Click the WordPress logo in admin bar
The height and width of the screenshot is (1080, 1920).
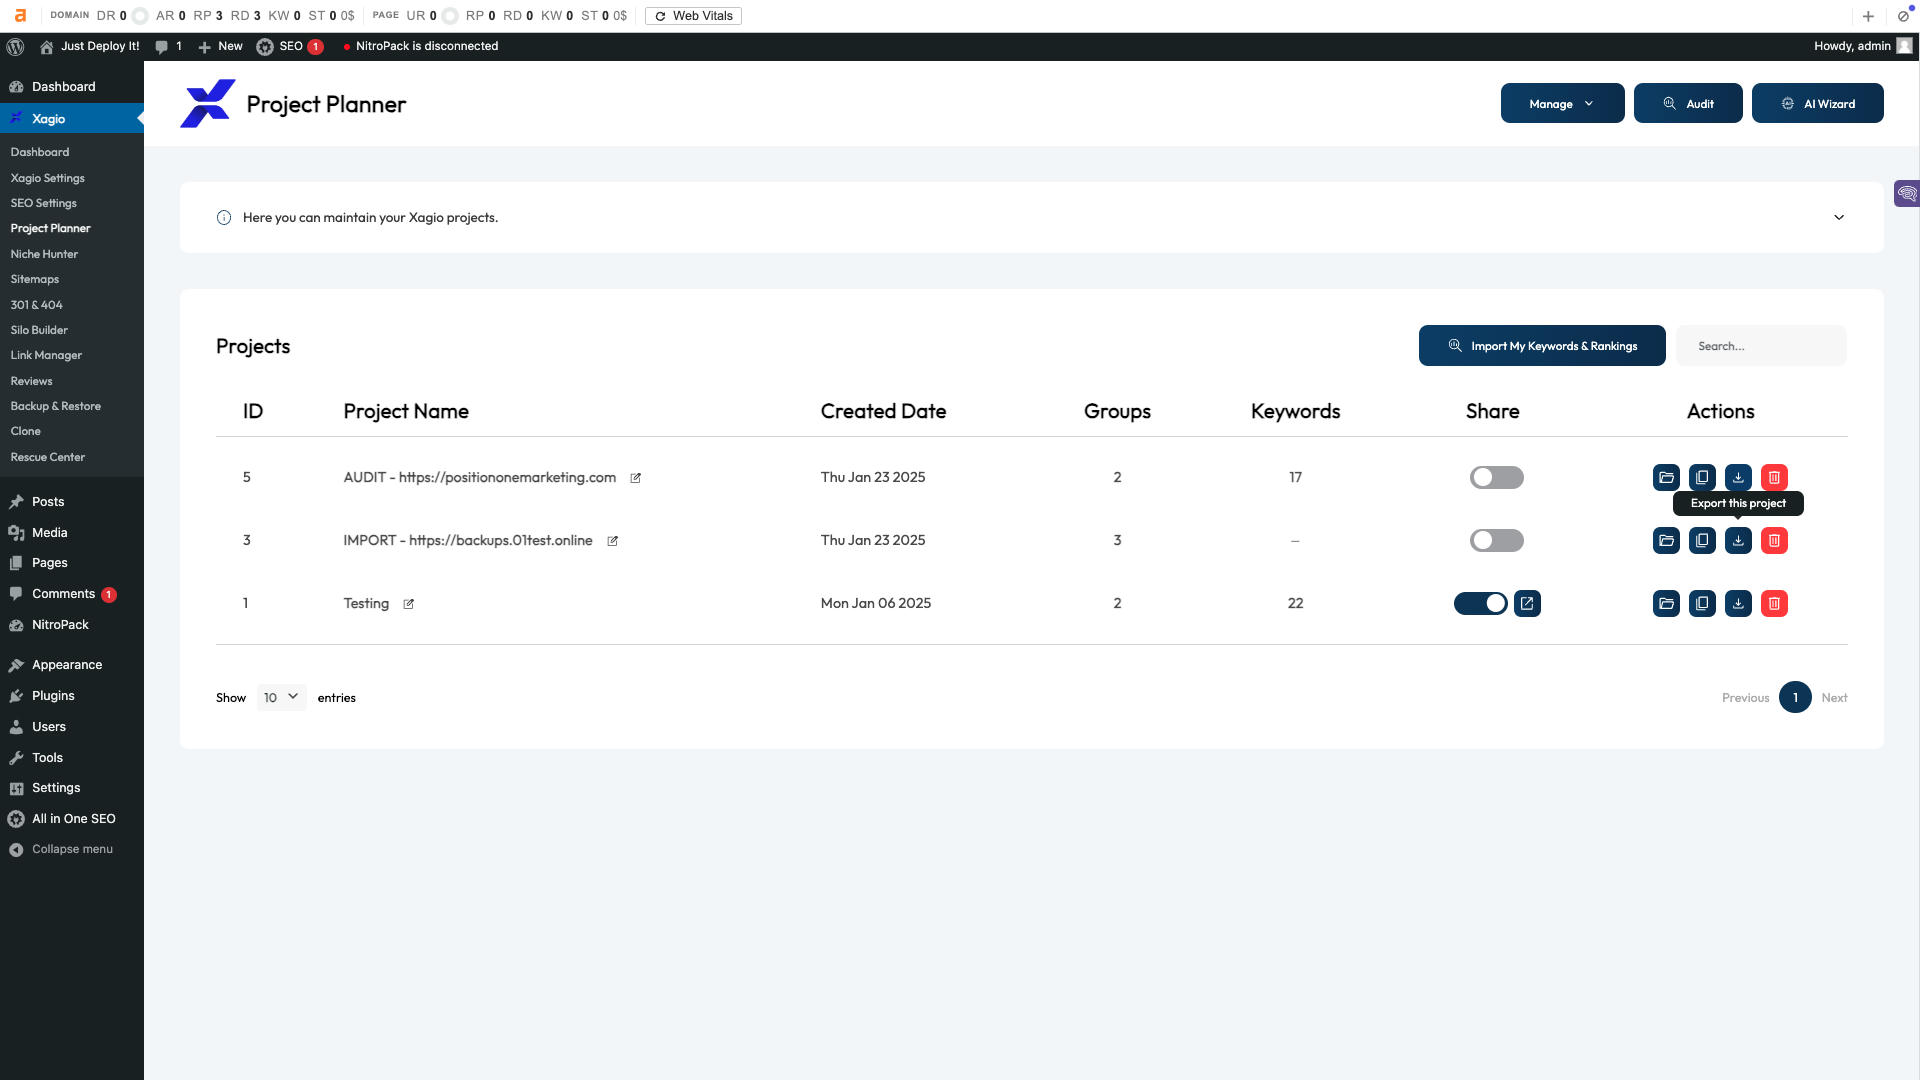pyautogui.click(x=15, y=46)
